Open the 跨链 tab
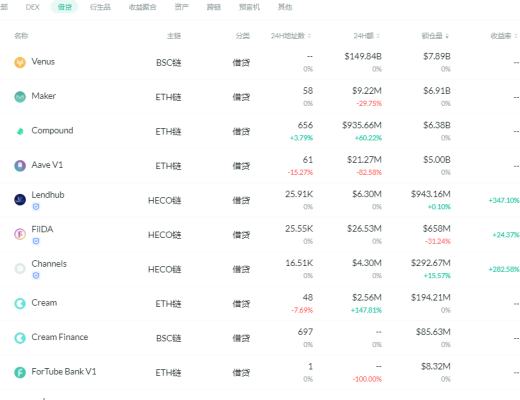This screenshot has height=400, width=520. click(214, 7)
